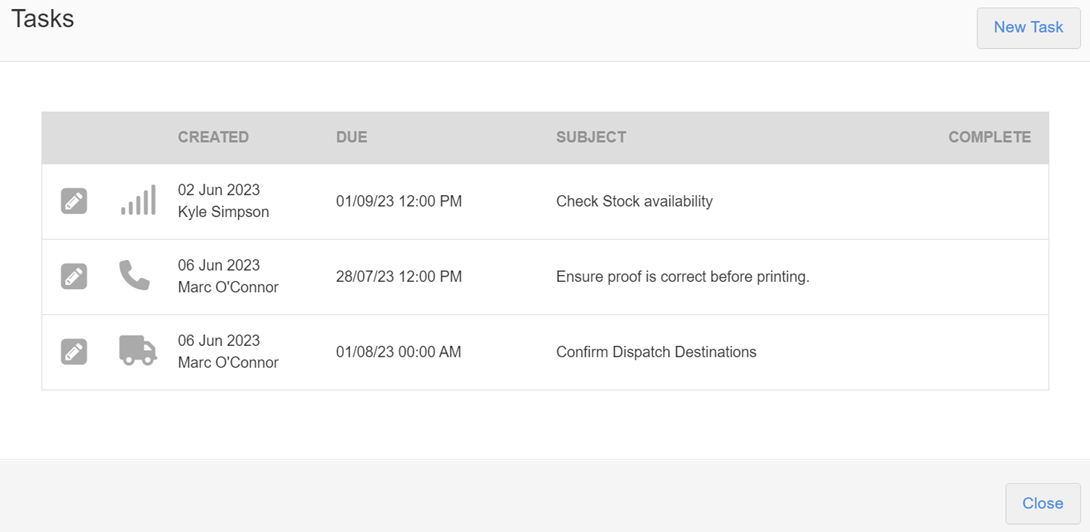Select the Ensure proof is correct subject text
Image resolution: width=1090 pixels, height=532 pixels.
[682, 276]
